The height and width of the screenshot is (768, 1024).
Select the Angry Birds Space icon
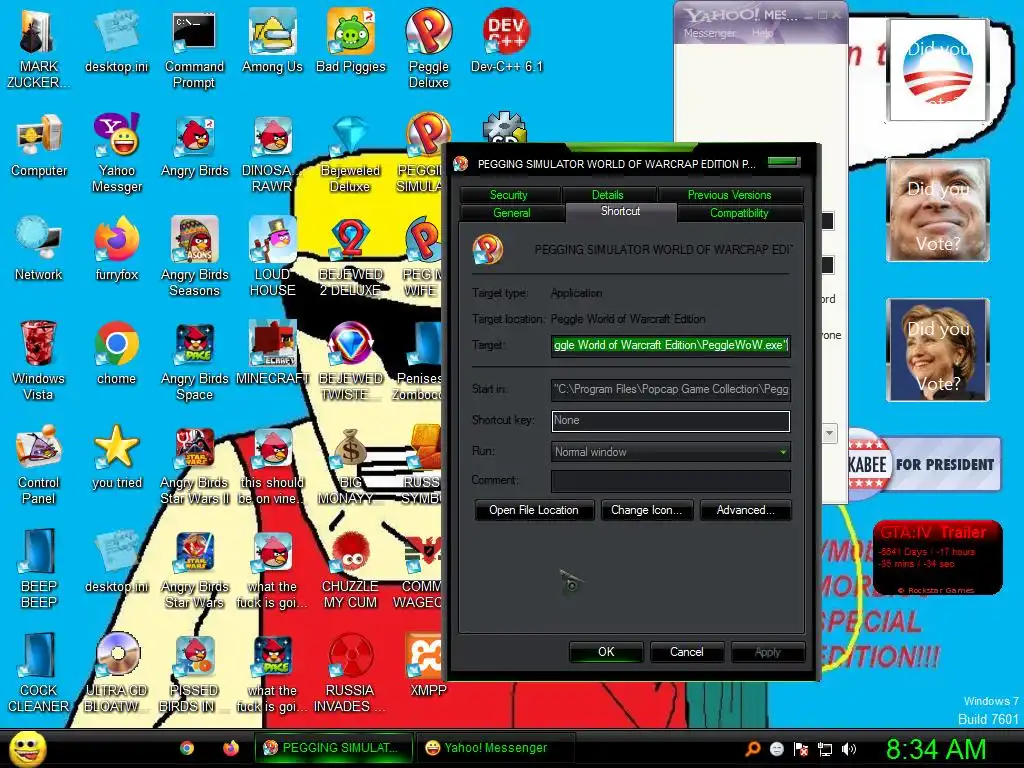click(x=195, y=361)
